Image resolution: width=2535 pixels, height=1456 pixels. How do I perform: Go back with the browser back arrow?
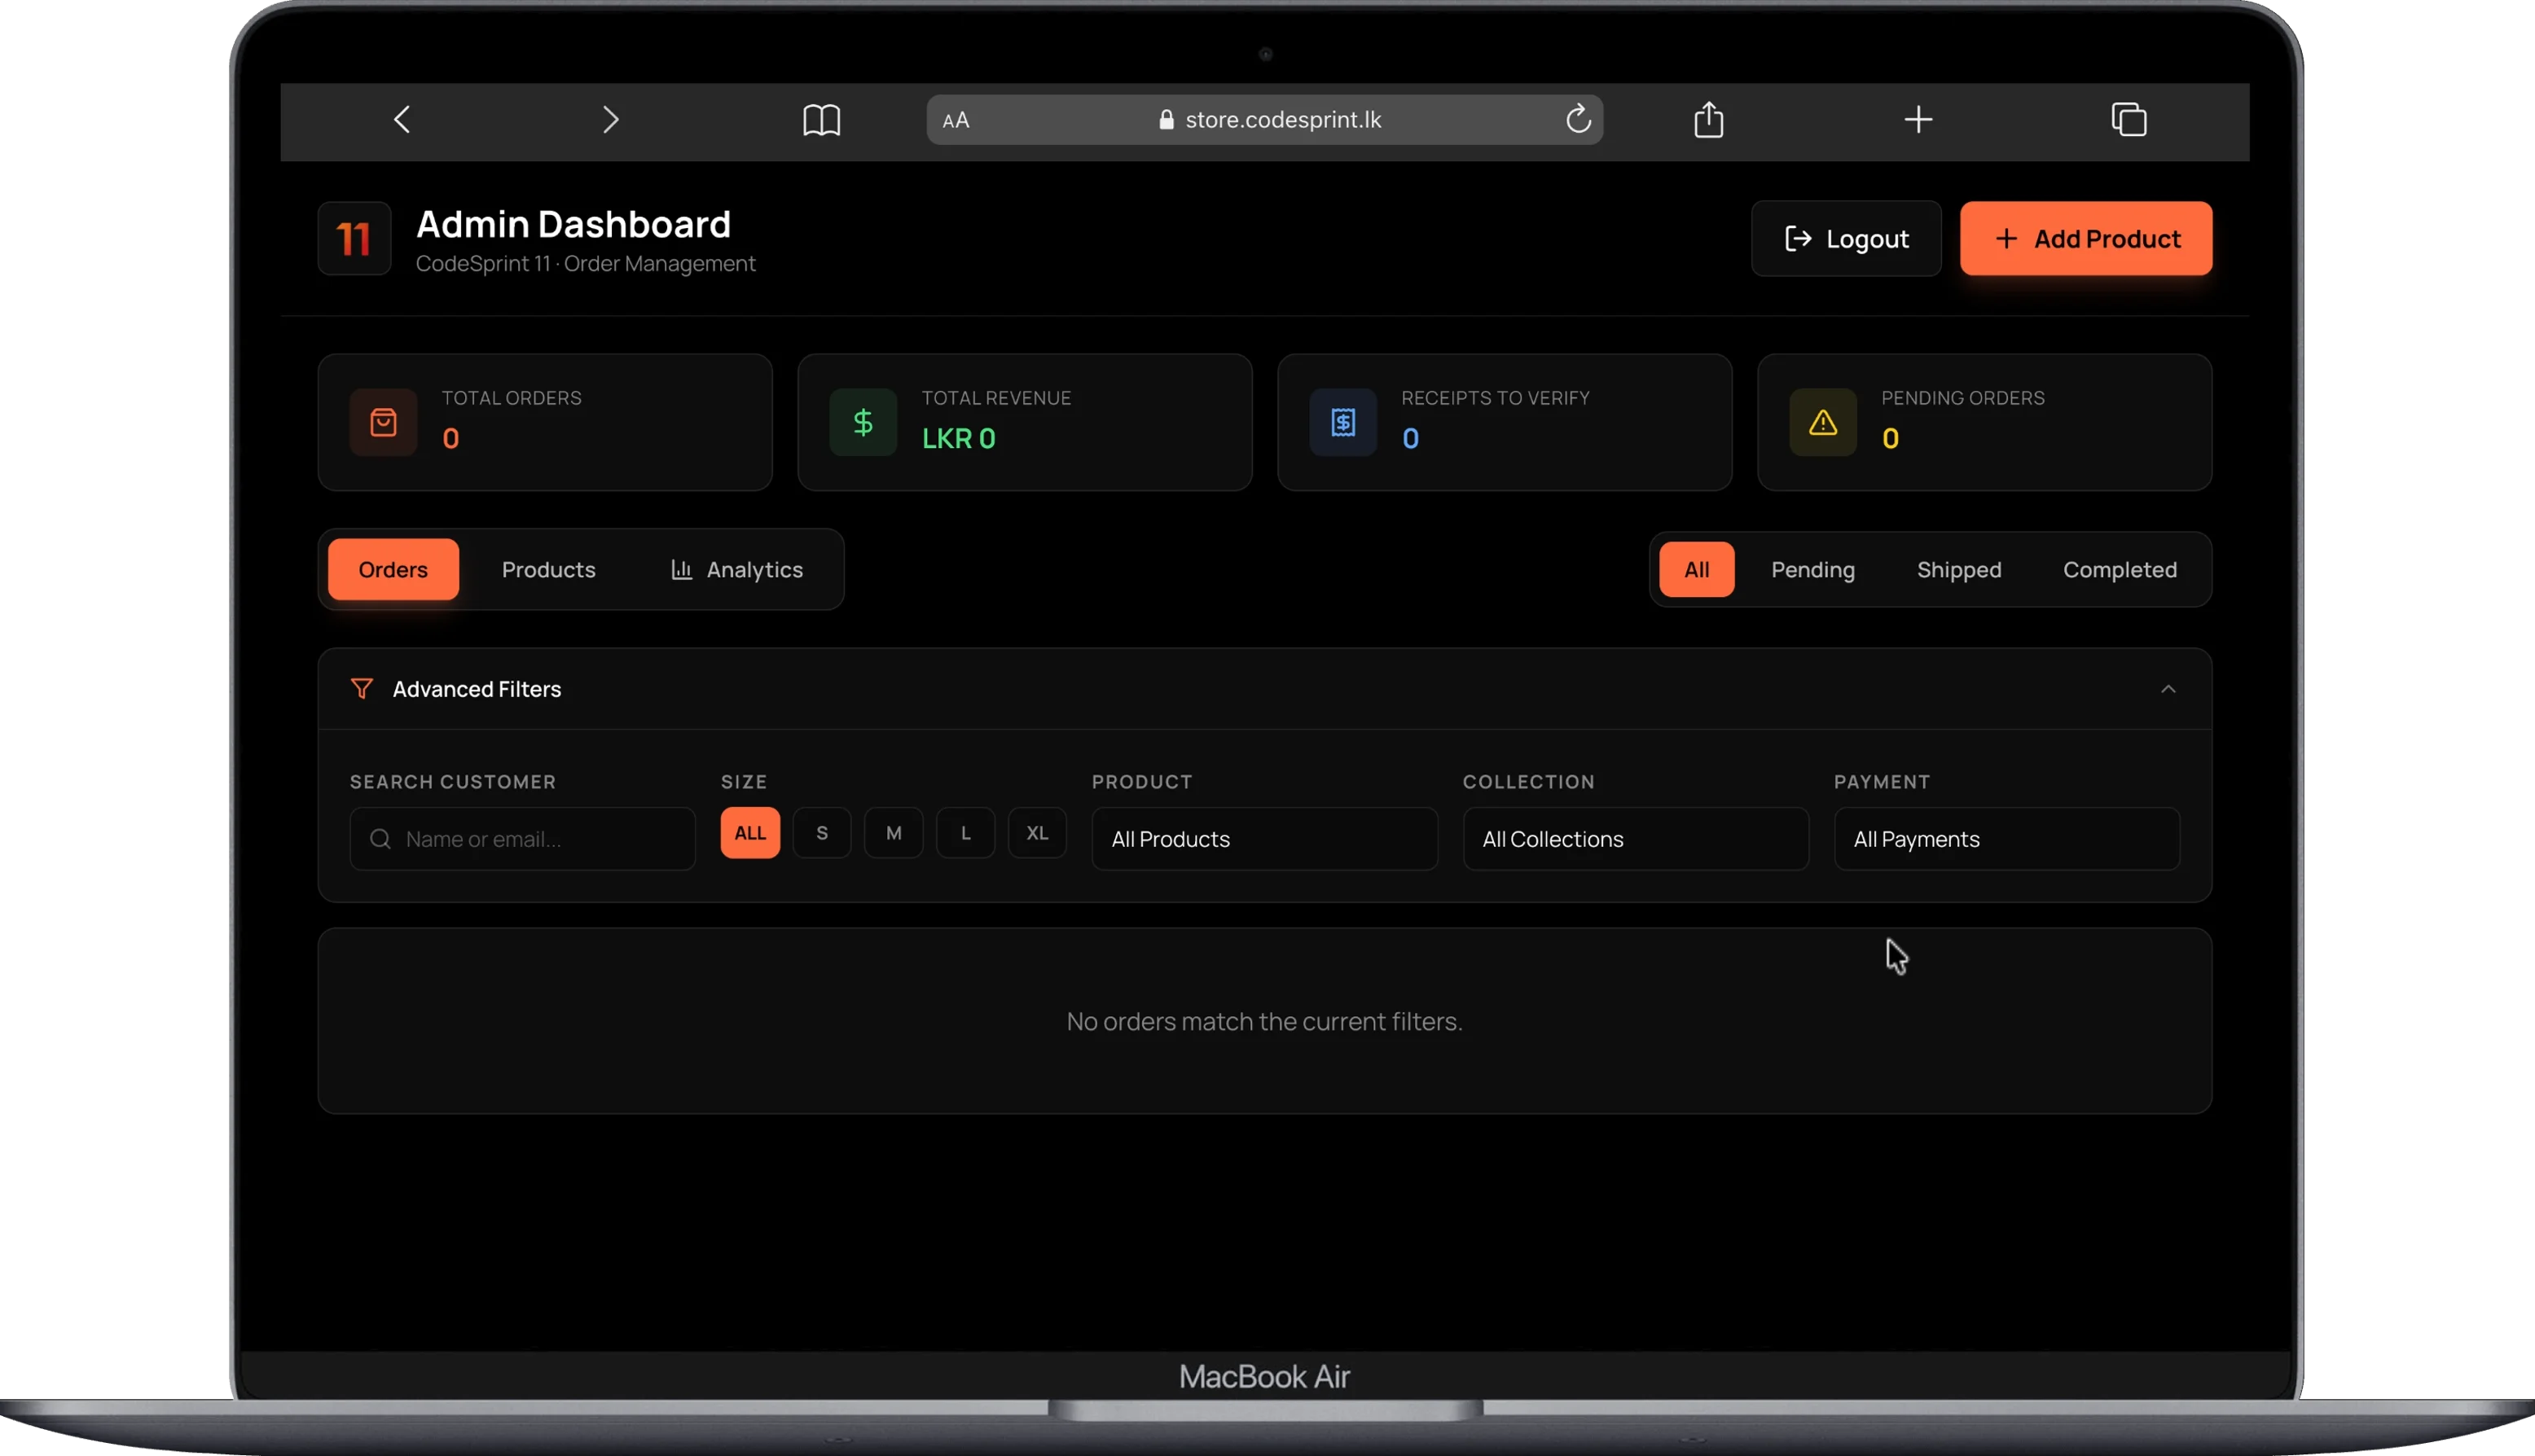pos(402,120)
